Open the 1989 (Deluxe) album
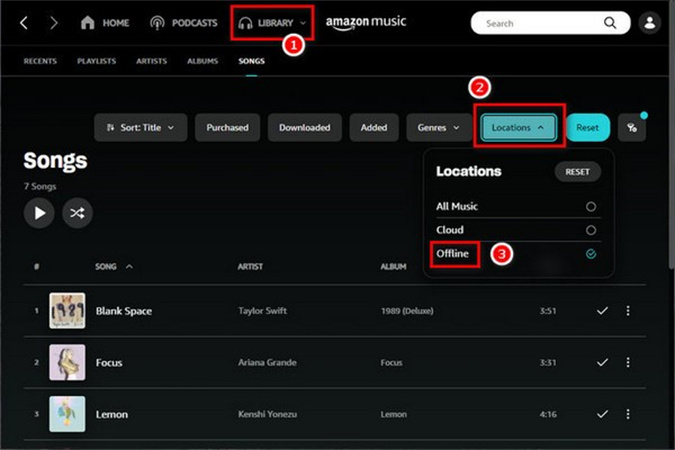Image resolution: width=675 pixels, height=450 pixels. [407, 310]
